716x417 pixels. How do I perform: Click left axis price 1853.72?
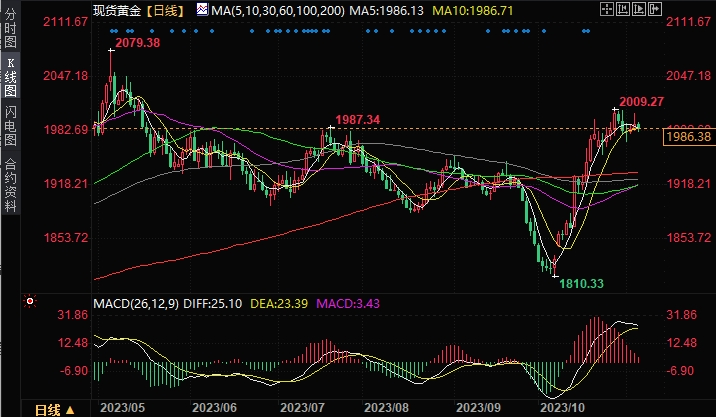pyautogui.click(x=66, y=238)
